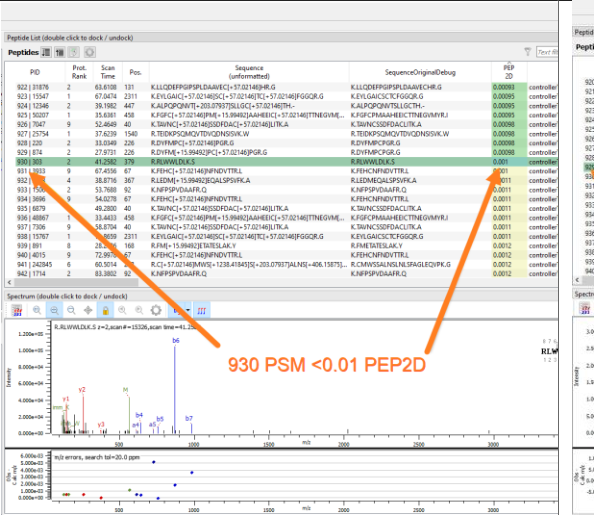
Task: Click the sort ascending icon in peptide toolbar
Action: pyautogui.click(x=60, y=52)
